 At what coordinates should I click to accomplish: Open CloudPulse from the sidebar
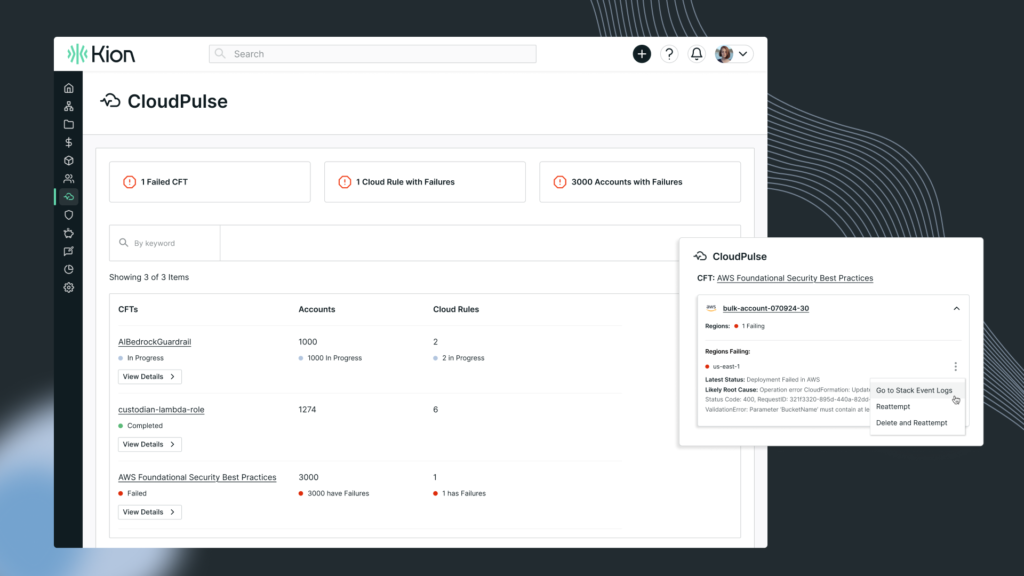tap(68, 197)
